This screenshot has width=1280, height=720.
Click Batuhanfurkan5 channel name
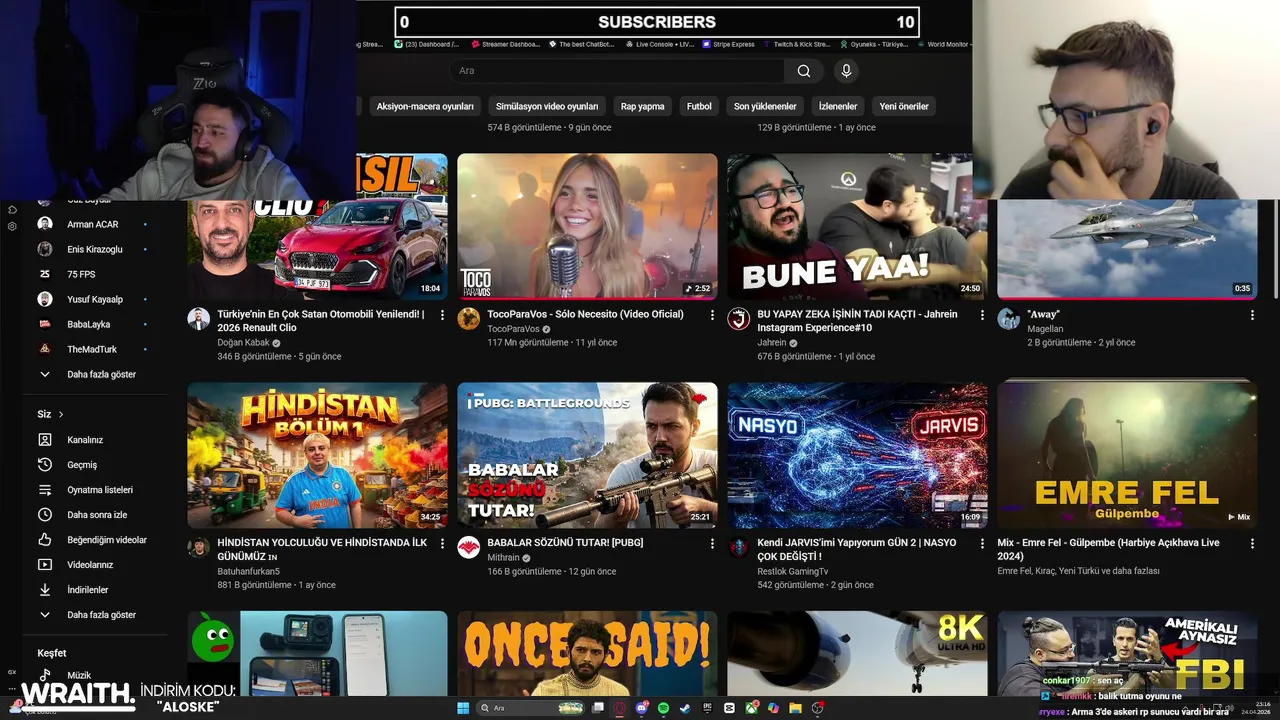tap(248, 571)
